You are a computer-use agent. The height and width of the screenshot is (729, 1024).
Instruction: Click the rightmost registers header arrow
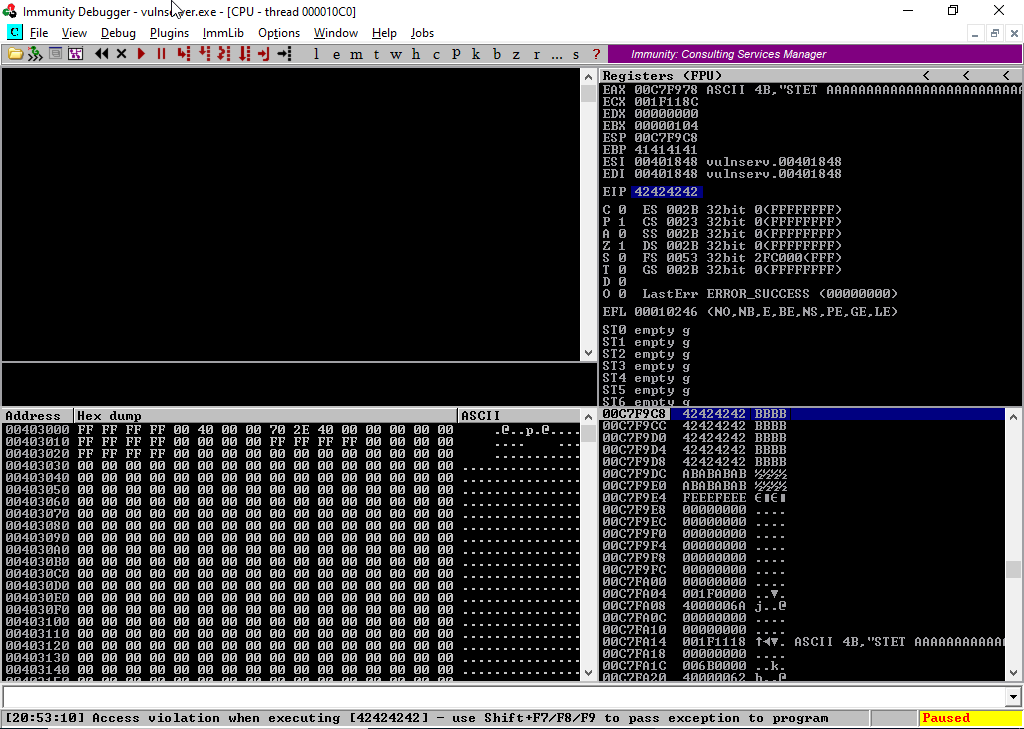click(x=1005, y=76)
